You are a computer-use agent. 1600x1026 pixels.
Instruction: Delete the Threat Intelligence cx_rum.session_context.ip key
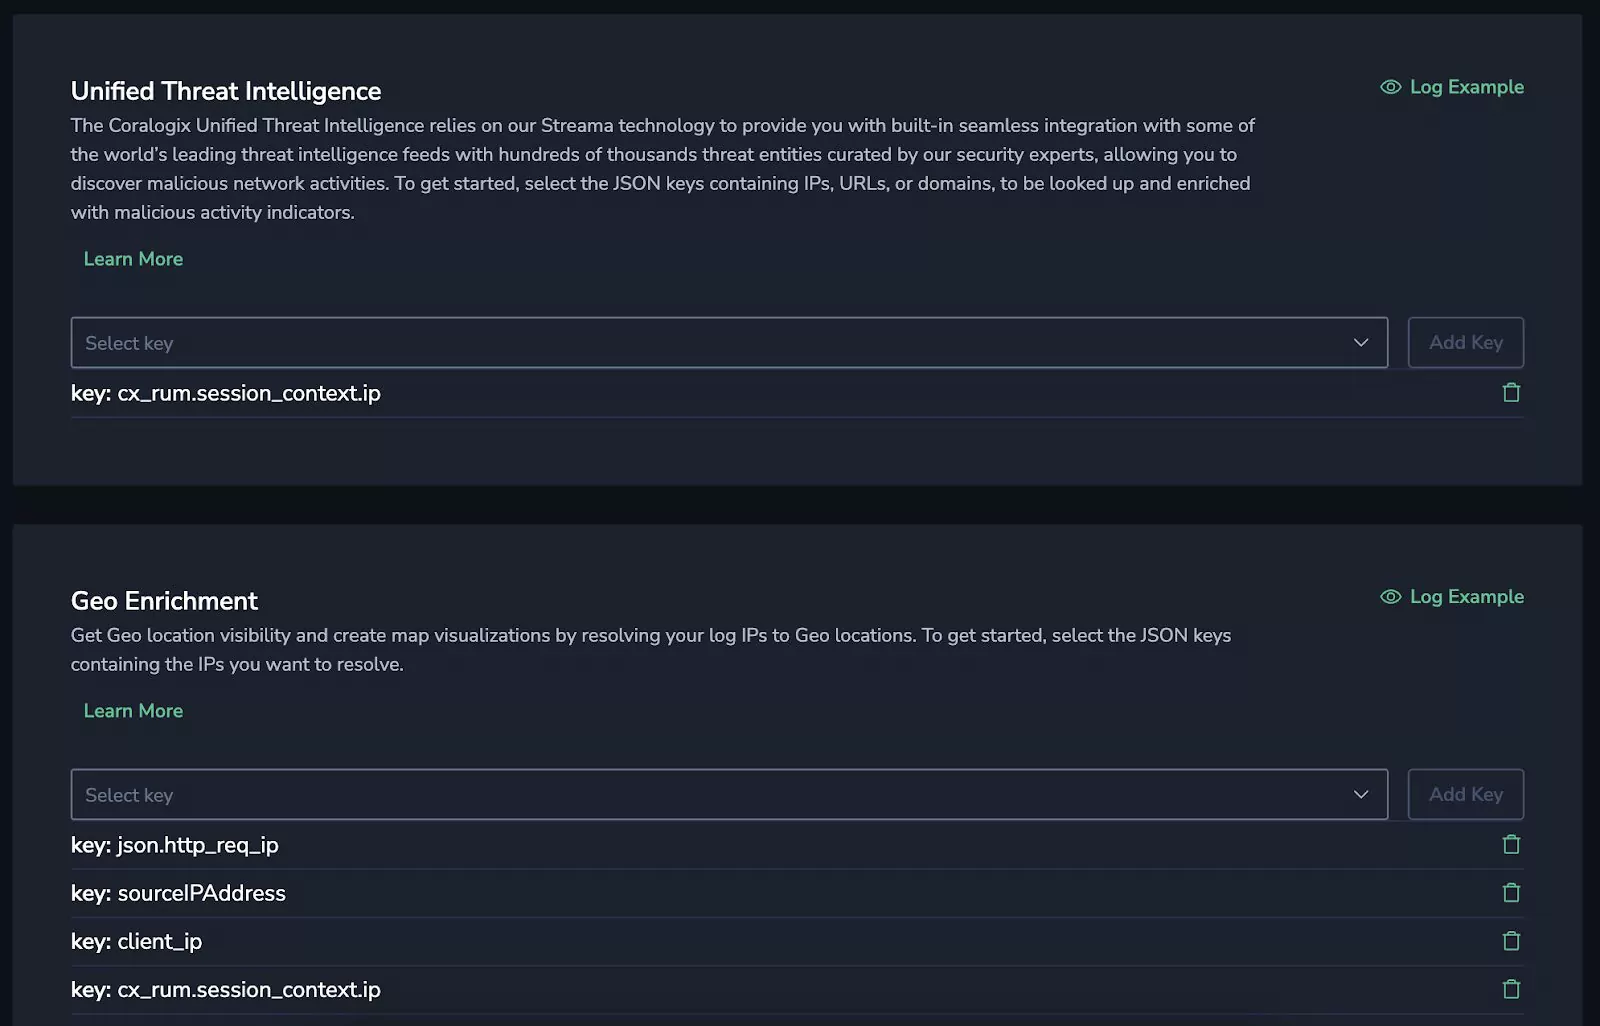[1511, 393]
